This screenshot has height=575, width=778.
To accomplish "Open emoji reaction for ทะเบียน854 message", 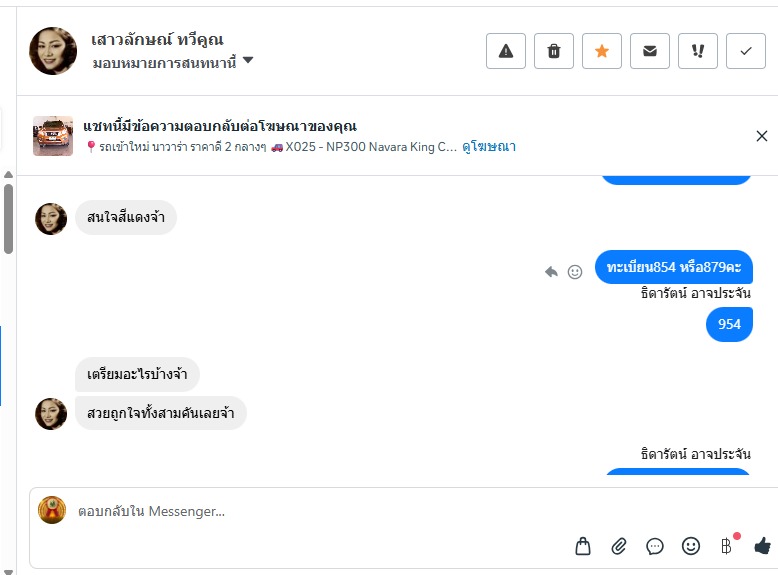I will [x=575, y=271].
